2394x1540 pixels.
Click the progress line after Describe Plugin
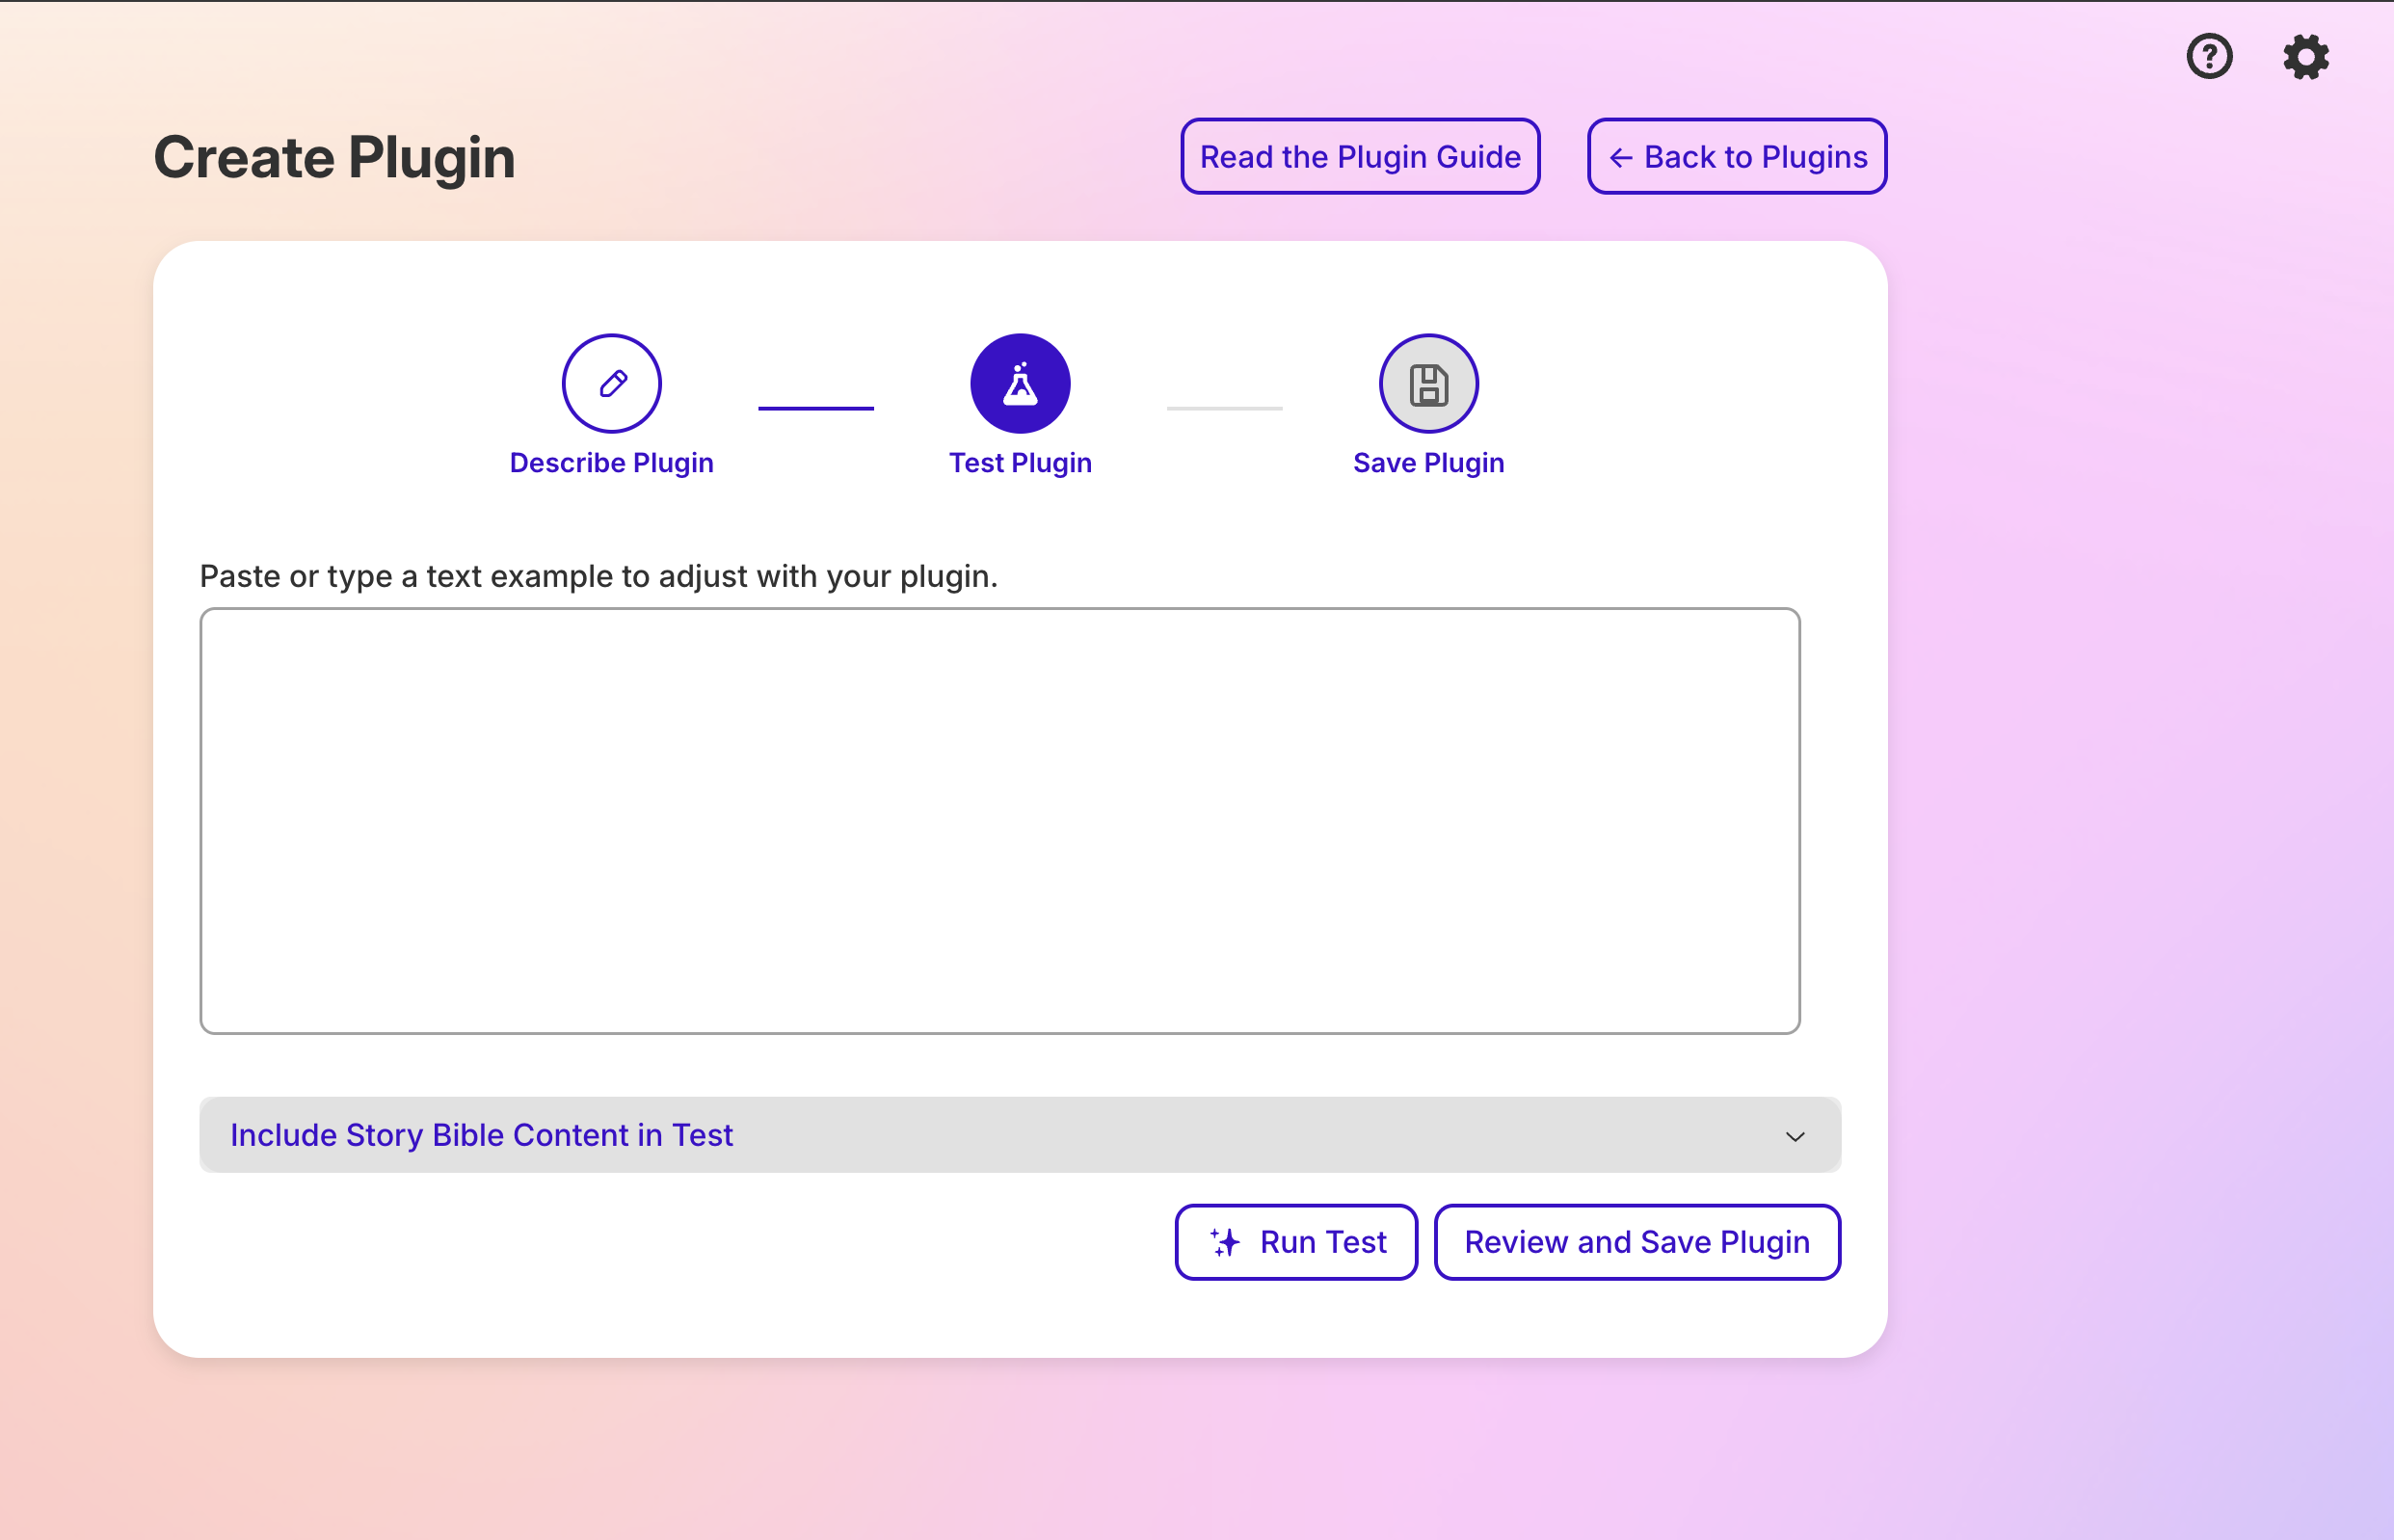point(815,408)
